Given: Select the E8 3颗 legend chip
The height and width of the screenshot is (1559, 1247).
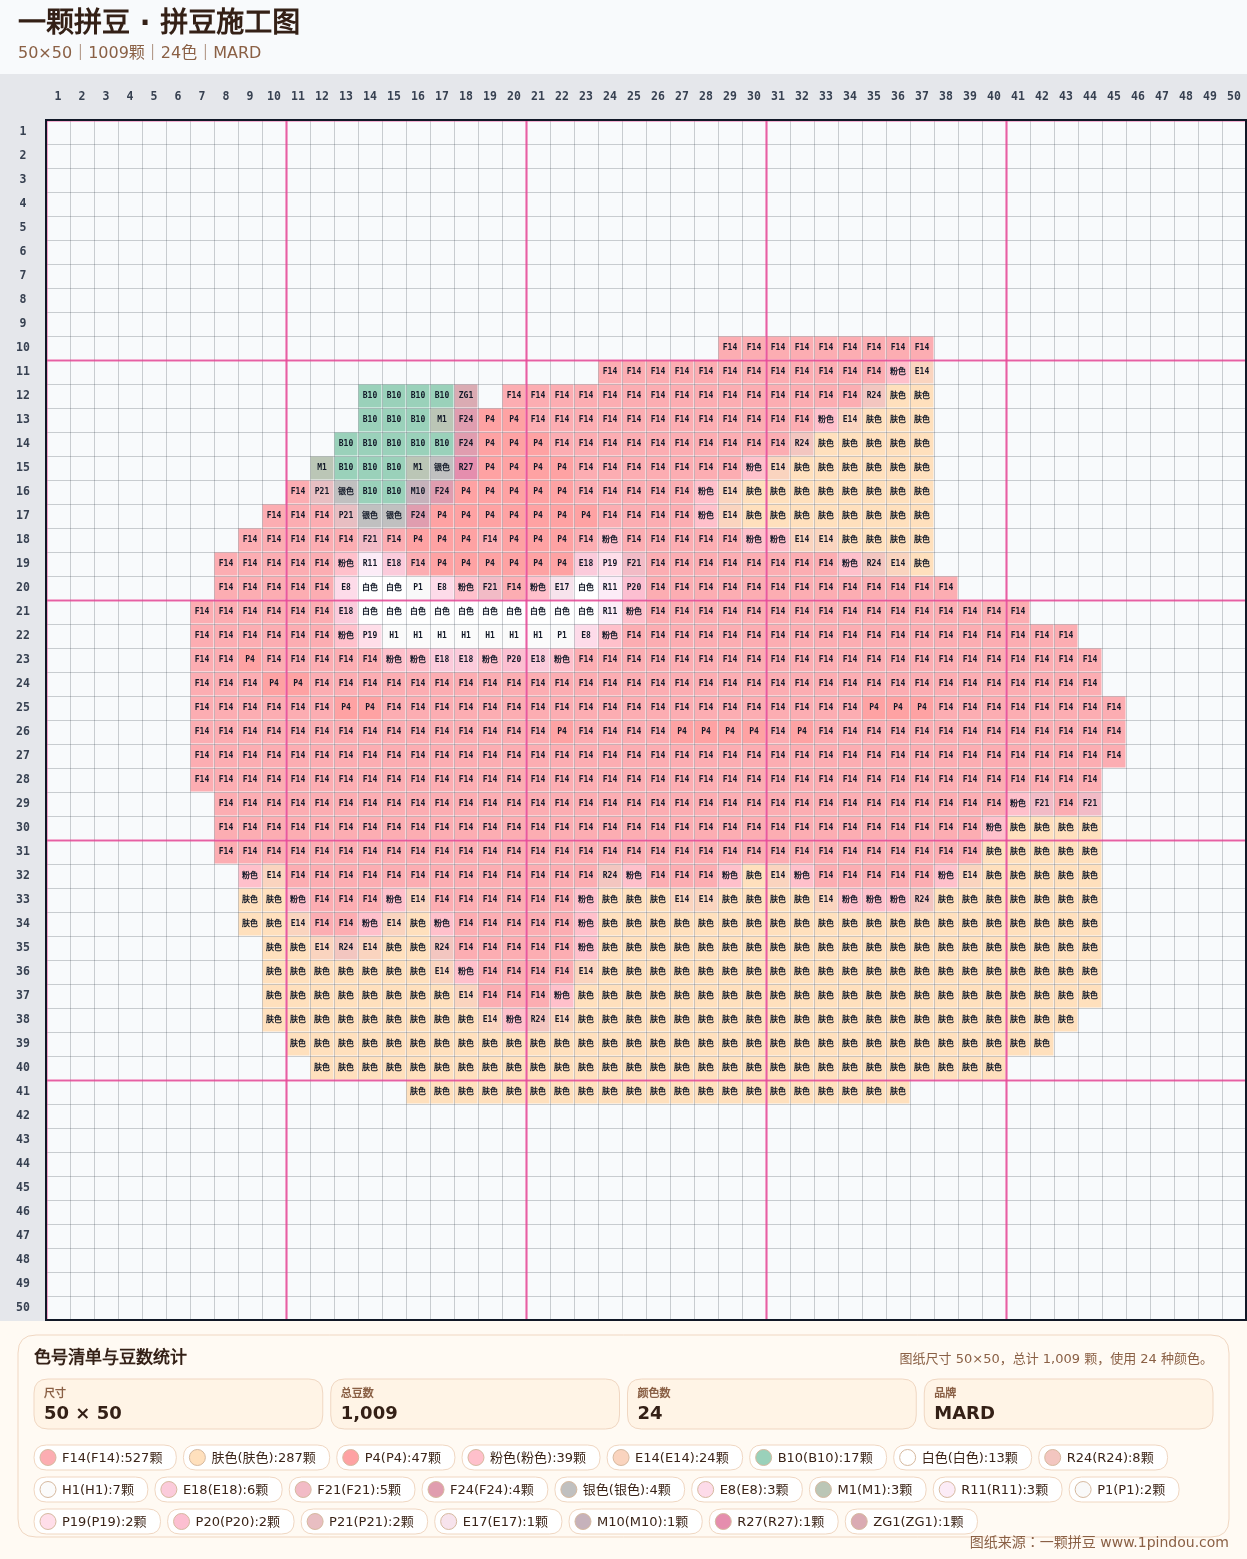Looking at the screenshot, I should [747, 1489].
